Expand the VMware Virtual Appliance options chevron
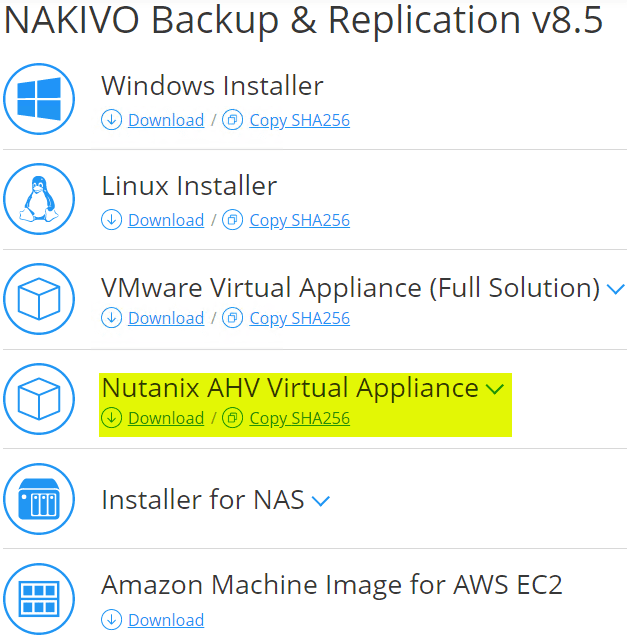This screenshot has height=636, width=627. [616, 290]
